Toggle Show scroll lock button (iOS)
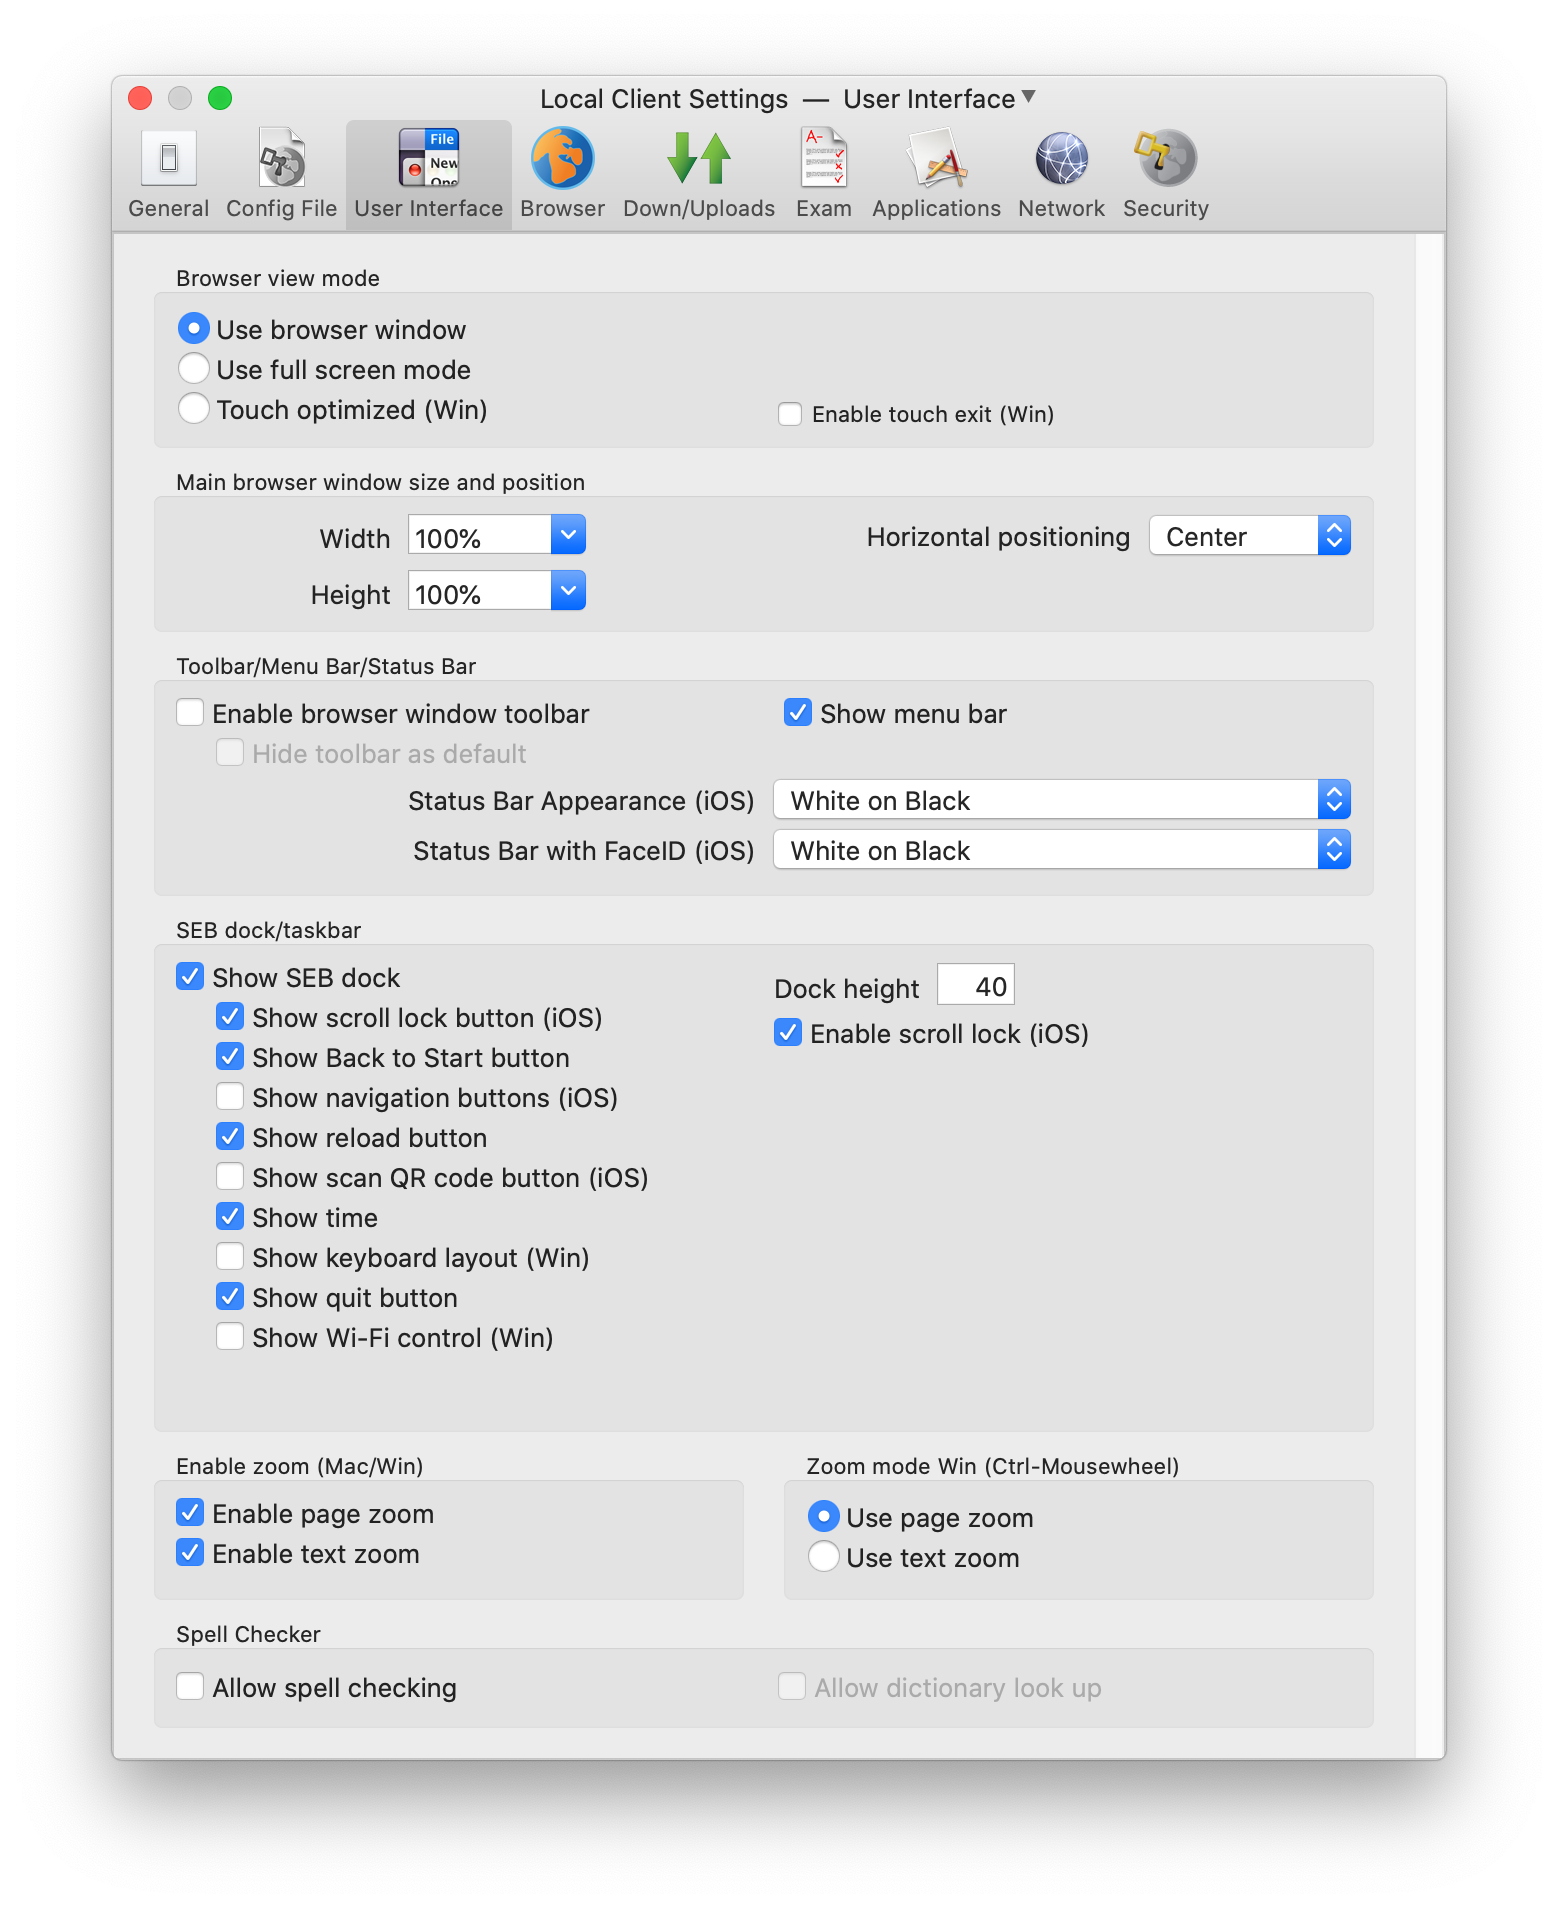The image size is (1558, 1908). coord(230,1017)
